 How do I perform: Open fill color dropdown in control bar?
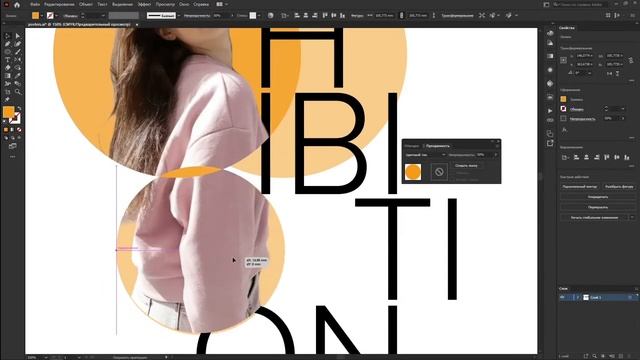[42, 16]
